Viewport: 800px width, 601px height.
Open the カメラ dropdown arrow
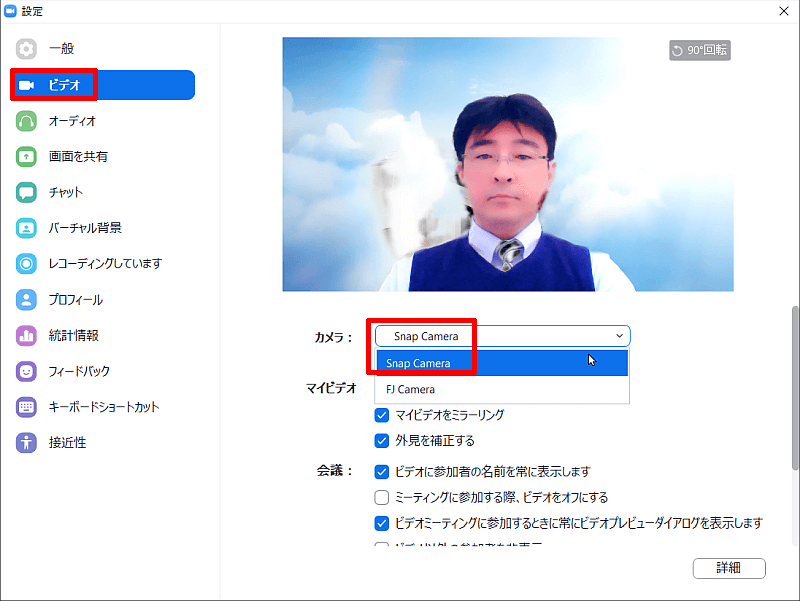(619, 336)
